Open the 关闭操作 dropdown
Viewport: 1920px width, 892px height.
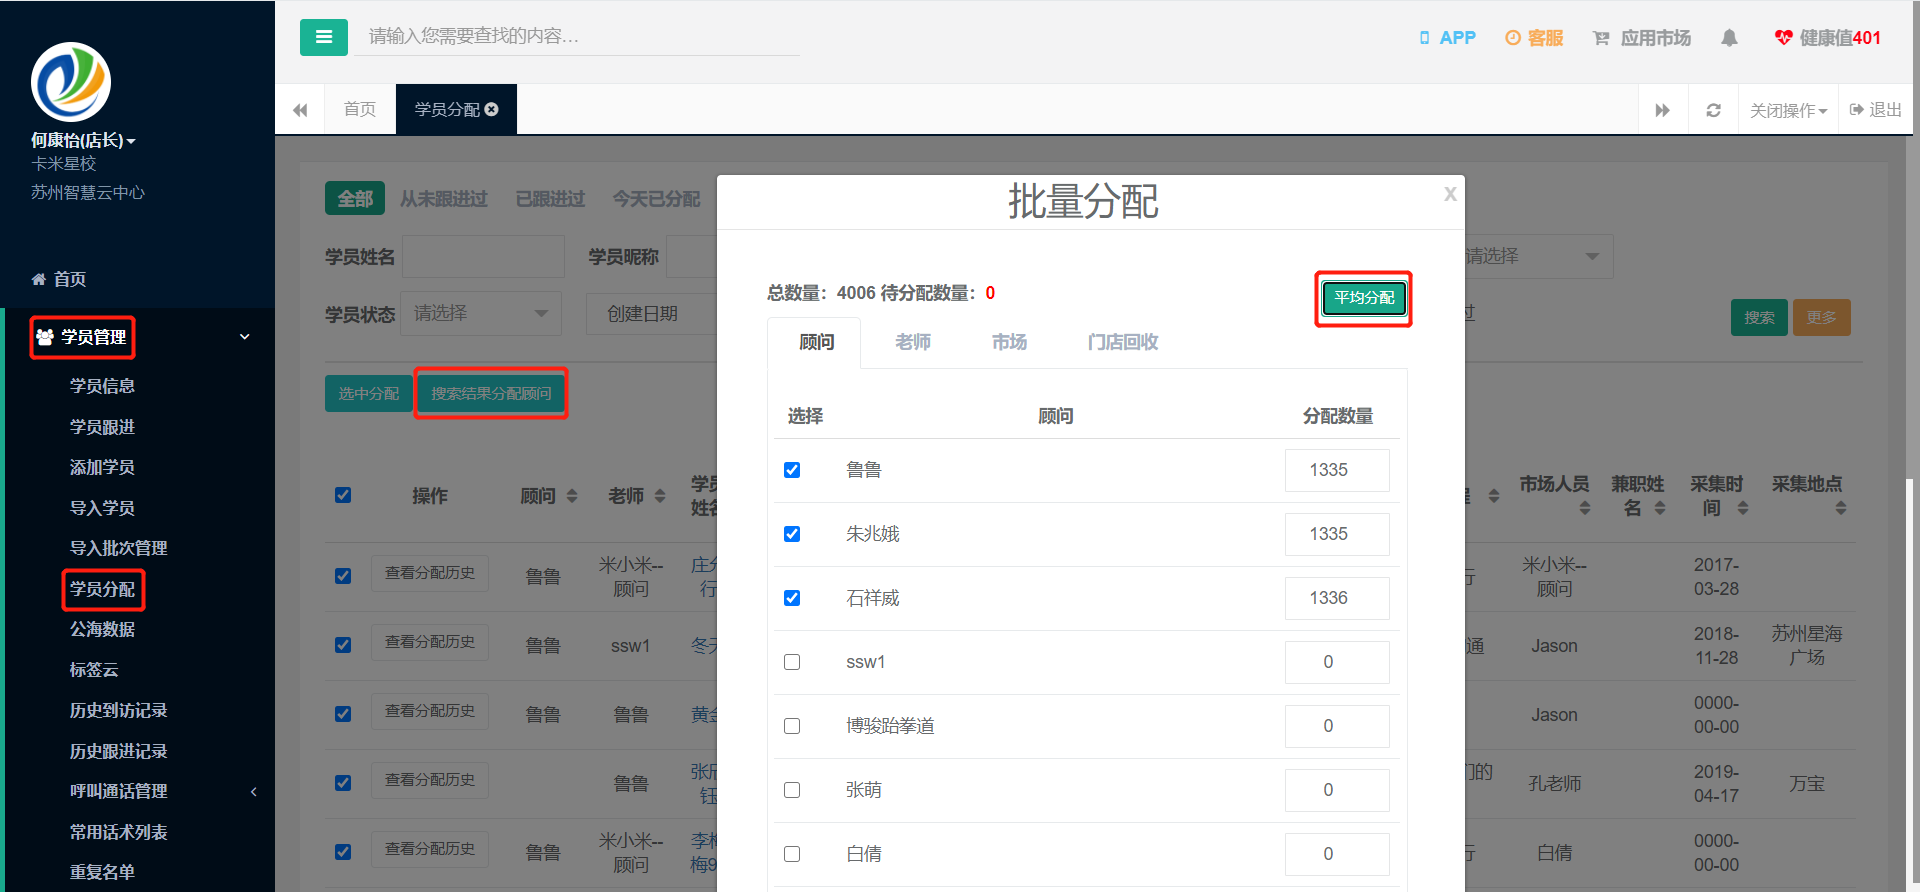pos(1788,110)
